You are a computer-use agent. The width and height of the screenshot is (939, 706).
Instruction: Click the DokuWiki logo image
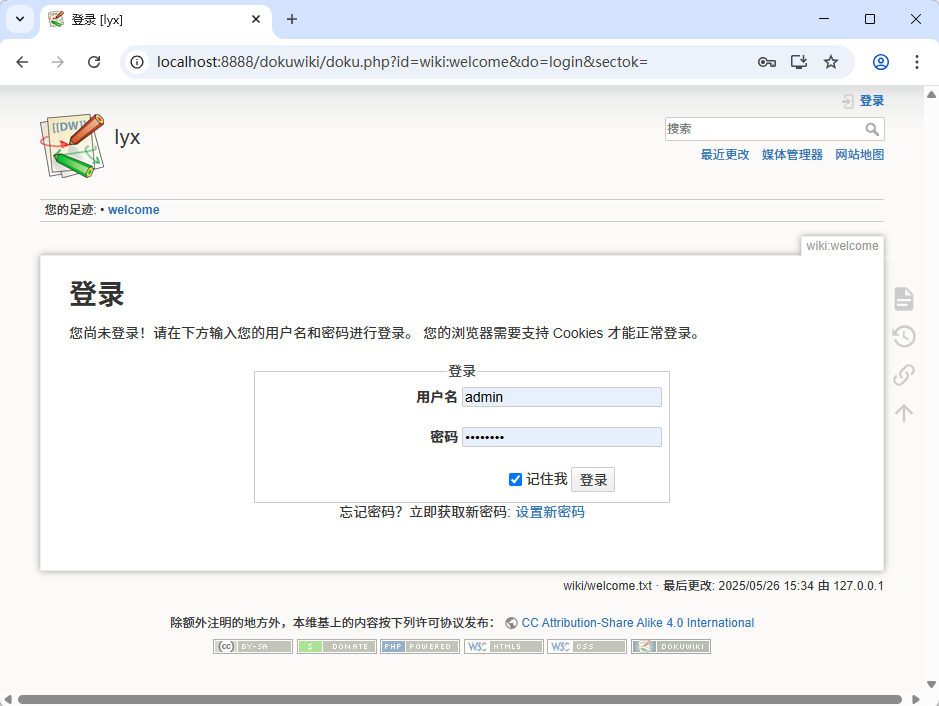pos(72,146)
